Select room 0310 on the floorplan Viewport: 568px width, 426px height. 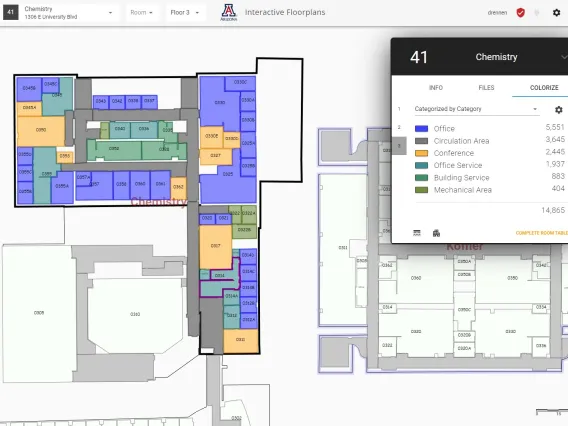(x=135, y=314)
